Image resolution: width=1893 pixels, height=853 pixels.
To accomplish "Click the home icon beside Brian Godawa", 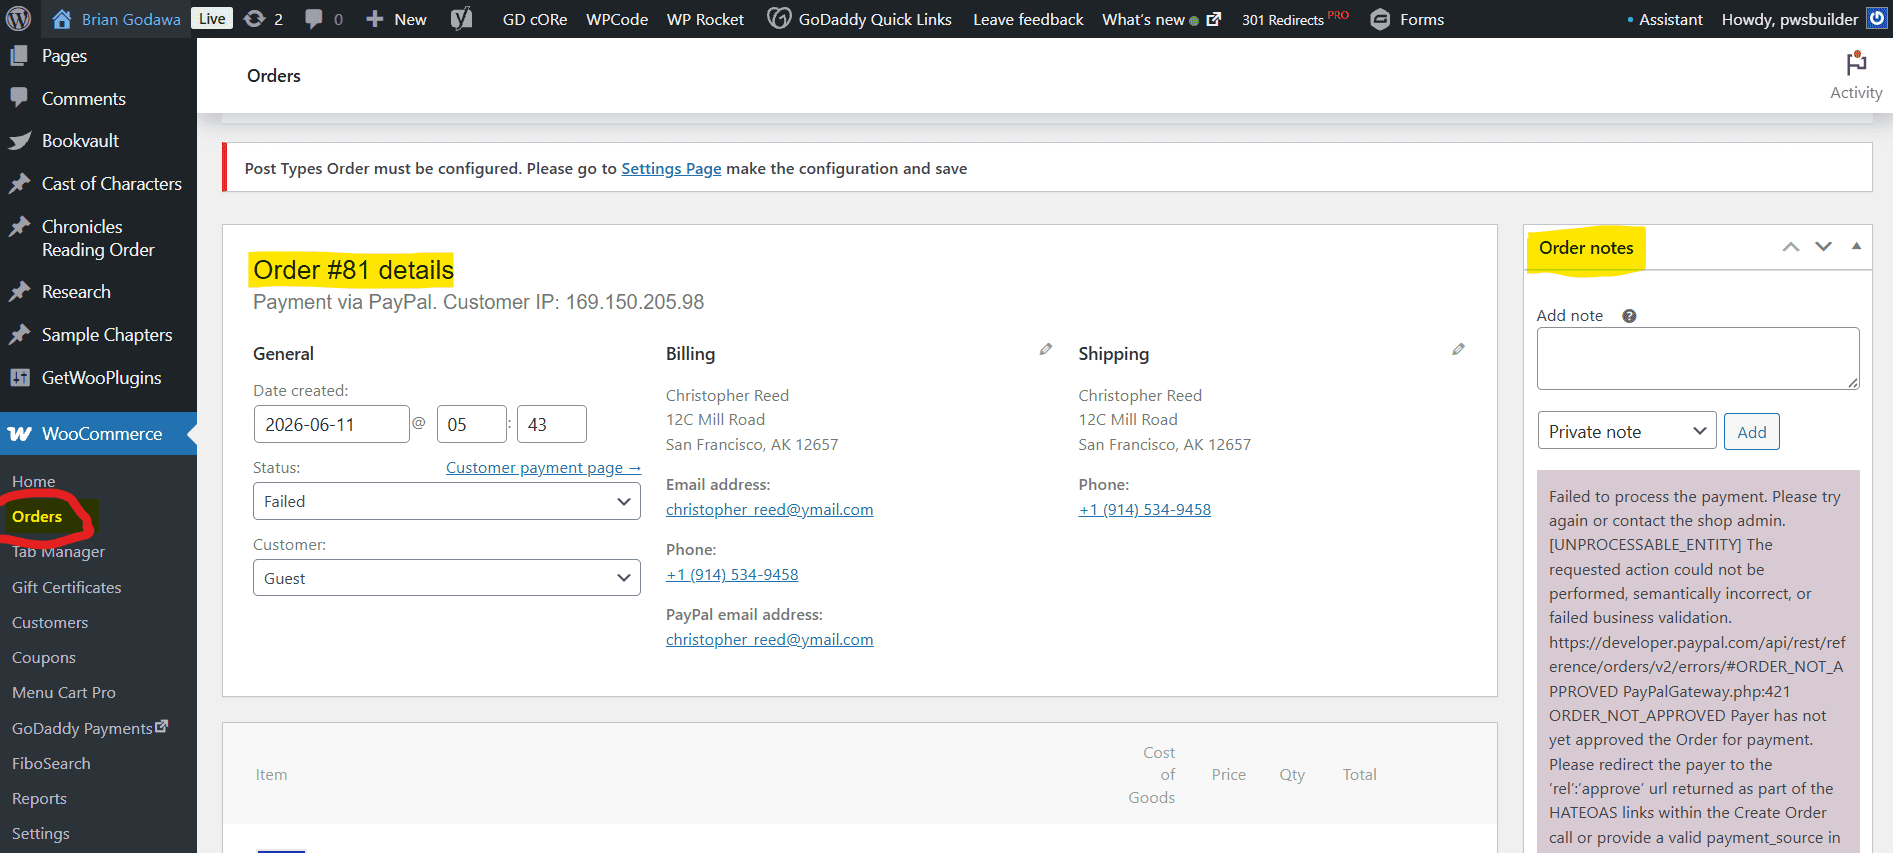I will (x=62, y=19).
